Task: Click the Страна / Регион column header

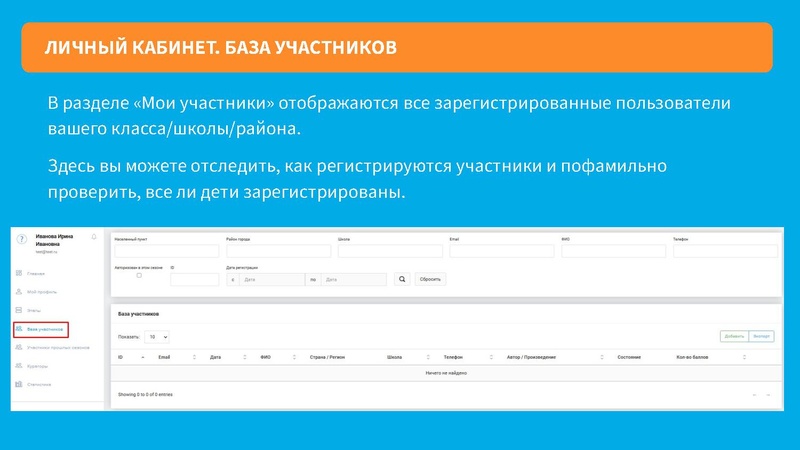Action: point(328,357)
